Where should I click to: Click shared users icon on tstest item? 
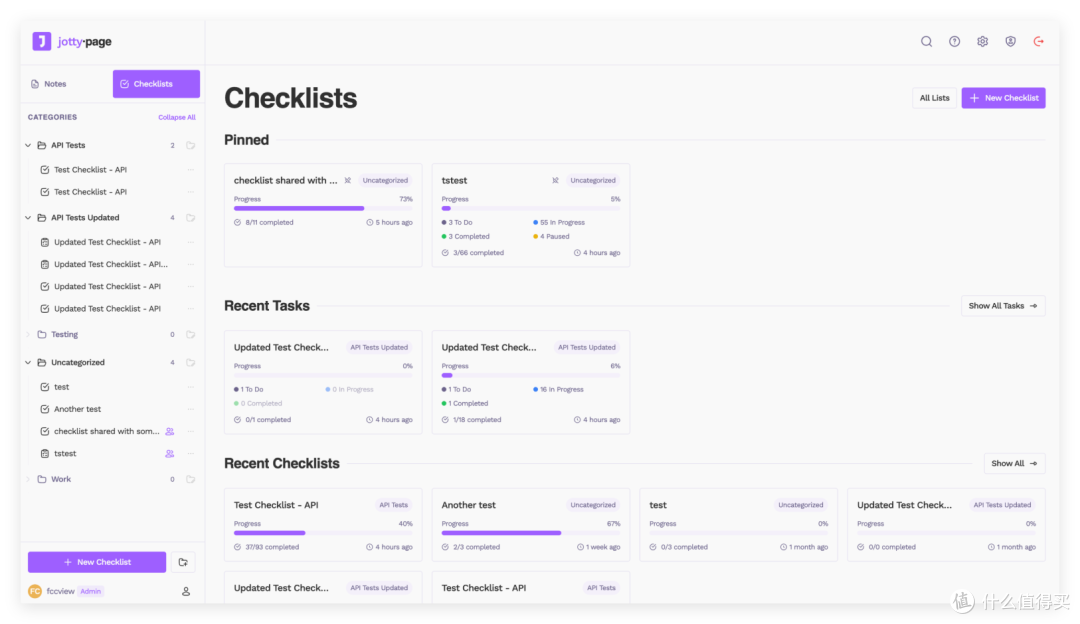(169, 453)
